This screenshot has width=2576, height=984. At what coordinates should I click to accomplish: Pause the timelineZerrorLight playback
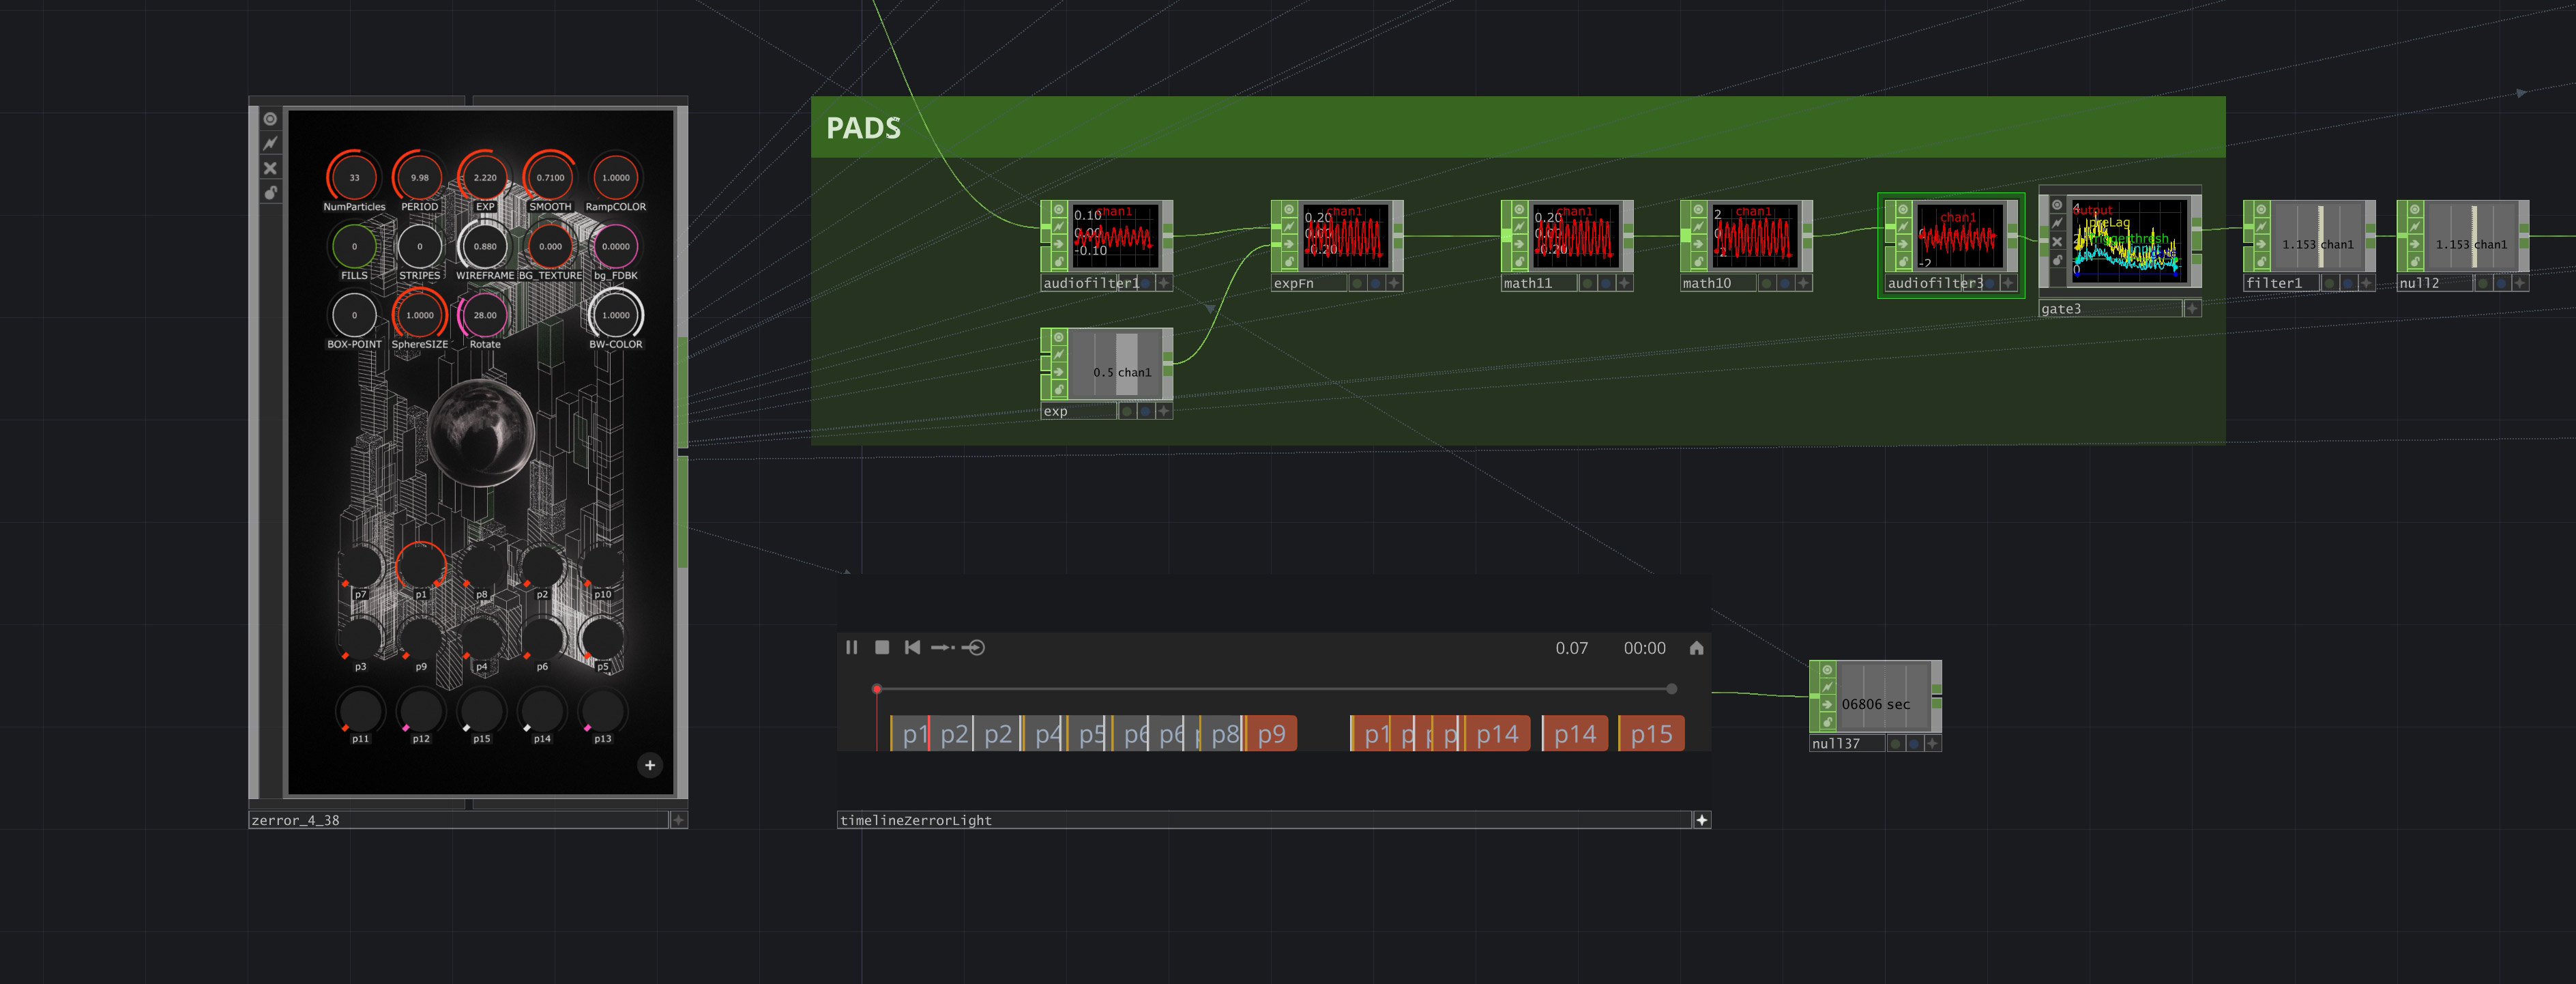[851, 647]
